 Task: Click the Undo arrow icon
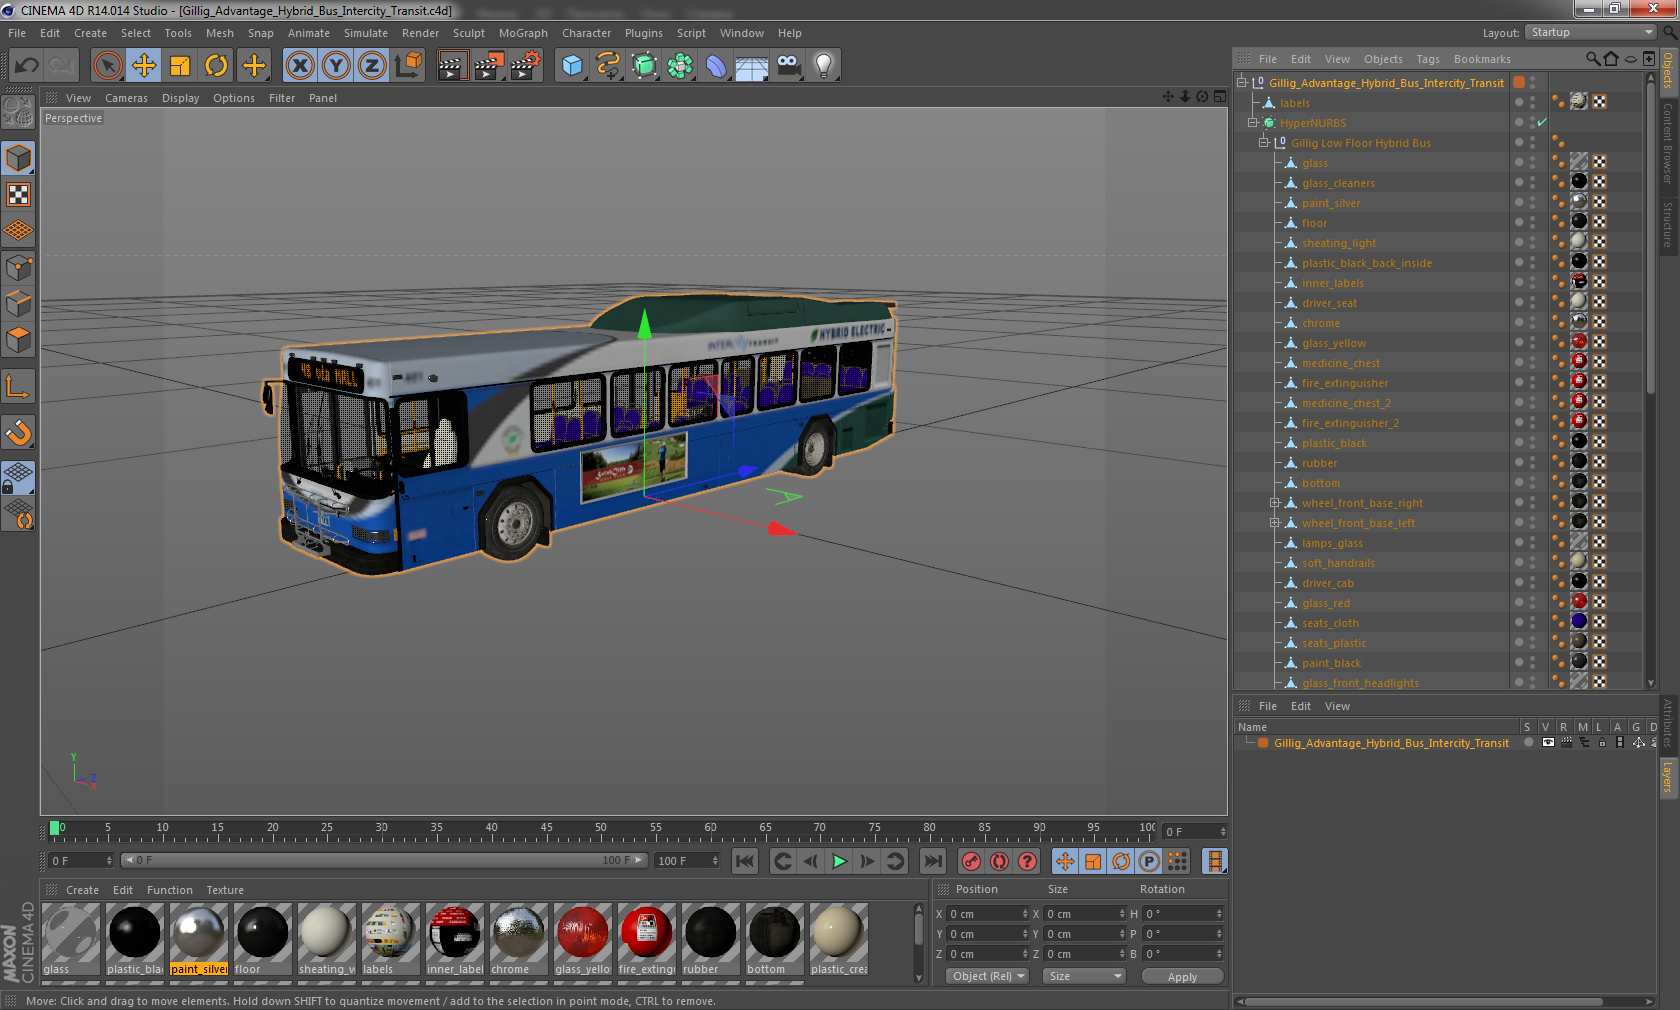(x=27, y=66)
